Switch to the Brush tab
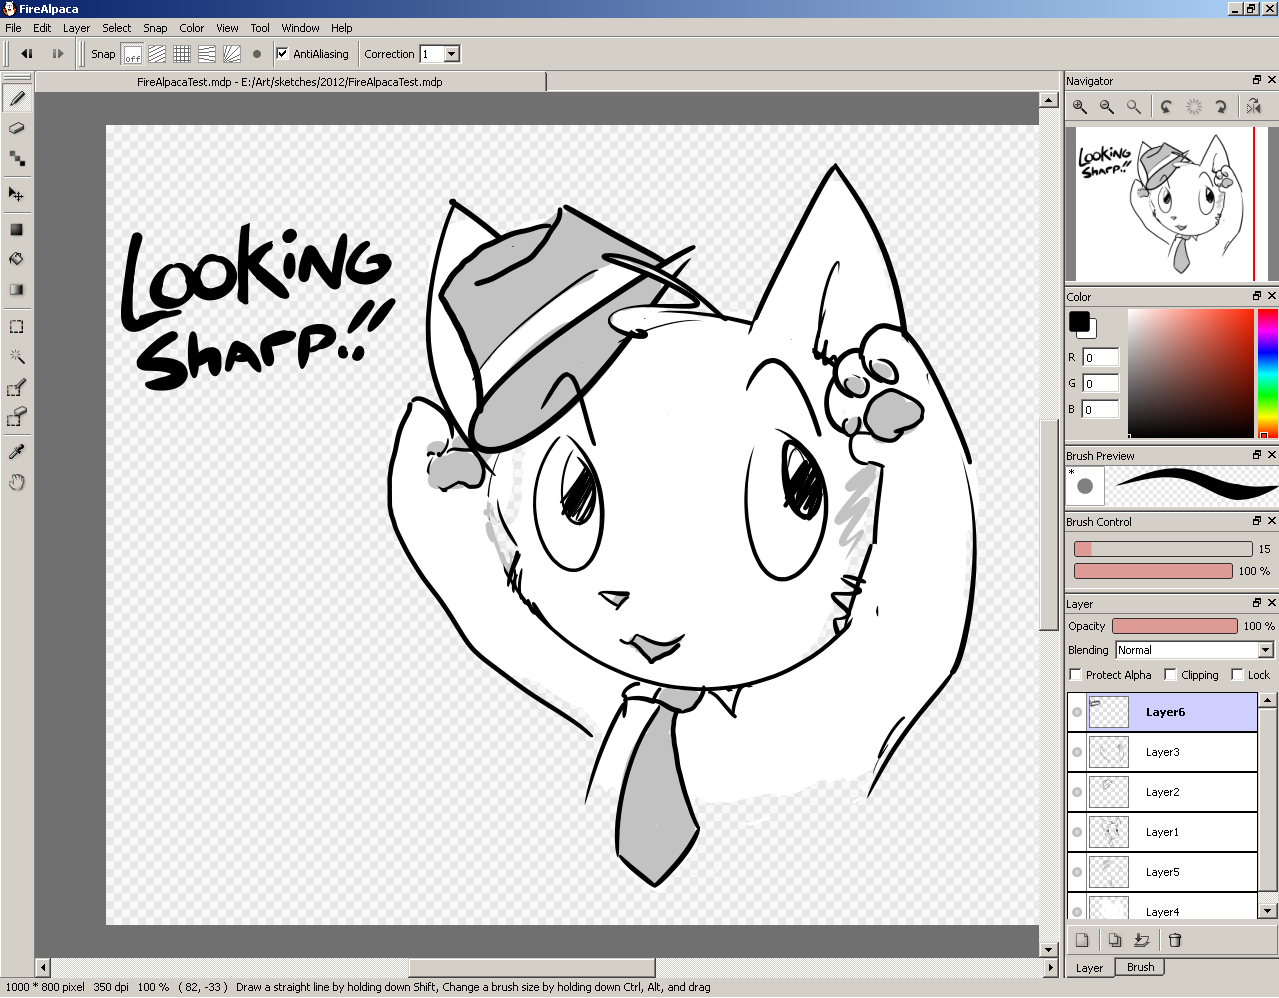The height and width of the screenshot is (998, 1279). coord(1140,967)
